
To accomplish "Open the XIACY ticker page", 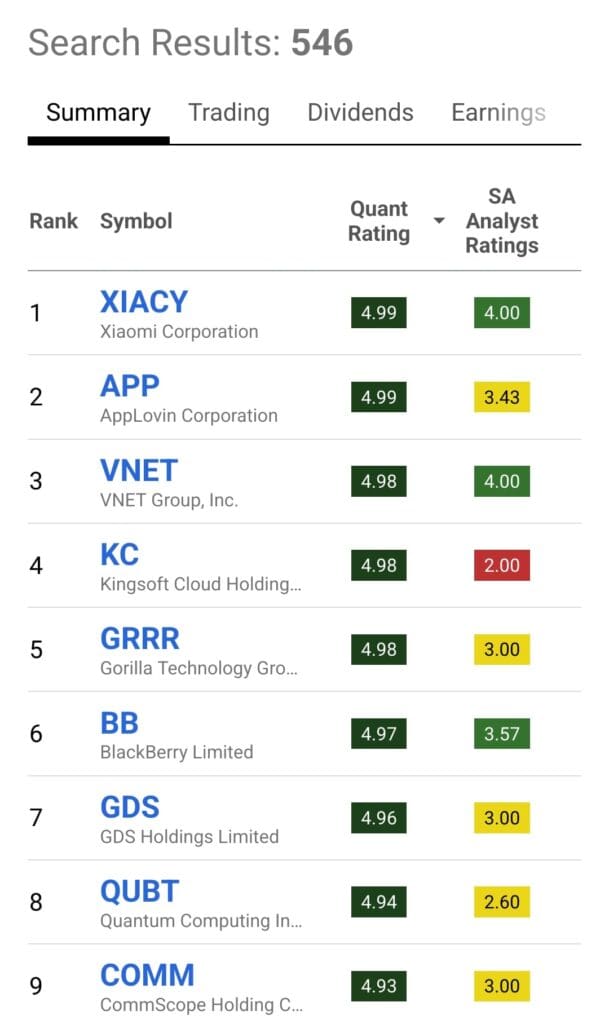I will 143,301.
